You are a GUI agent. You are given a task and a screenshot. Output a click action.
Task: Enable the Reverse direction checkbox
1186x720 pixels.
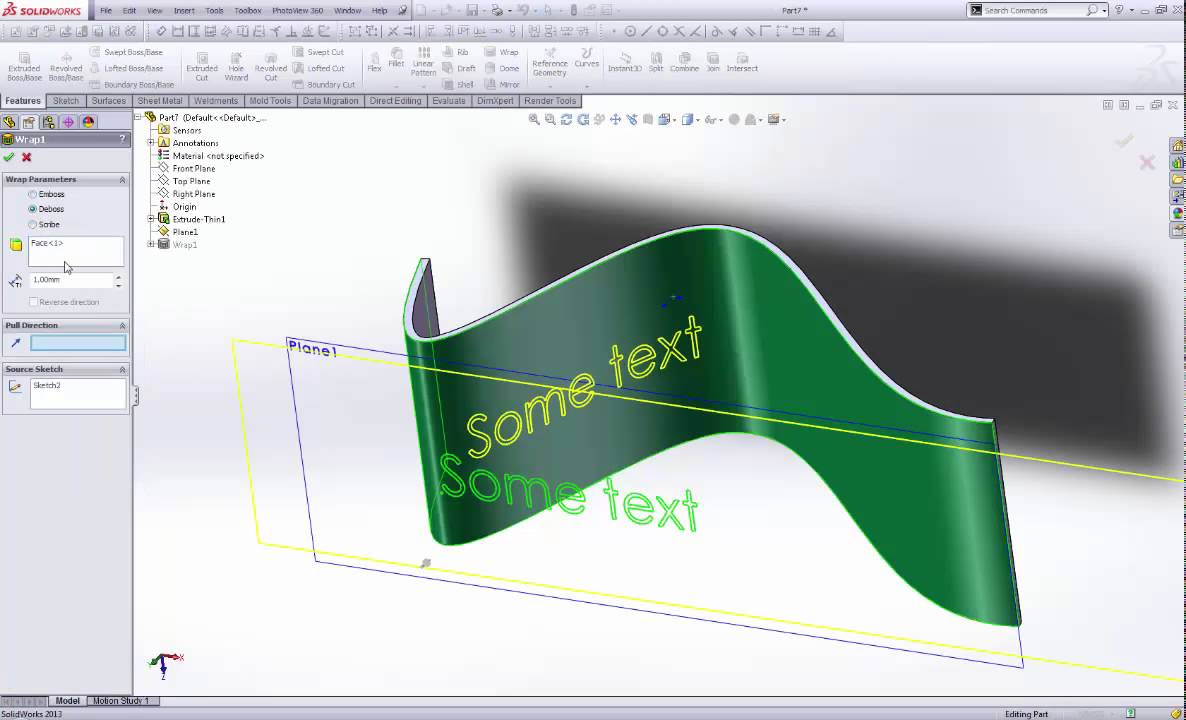[x=36, y=302]
